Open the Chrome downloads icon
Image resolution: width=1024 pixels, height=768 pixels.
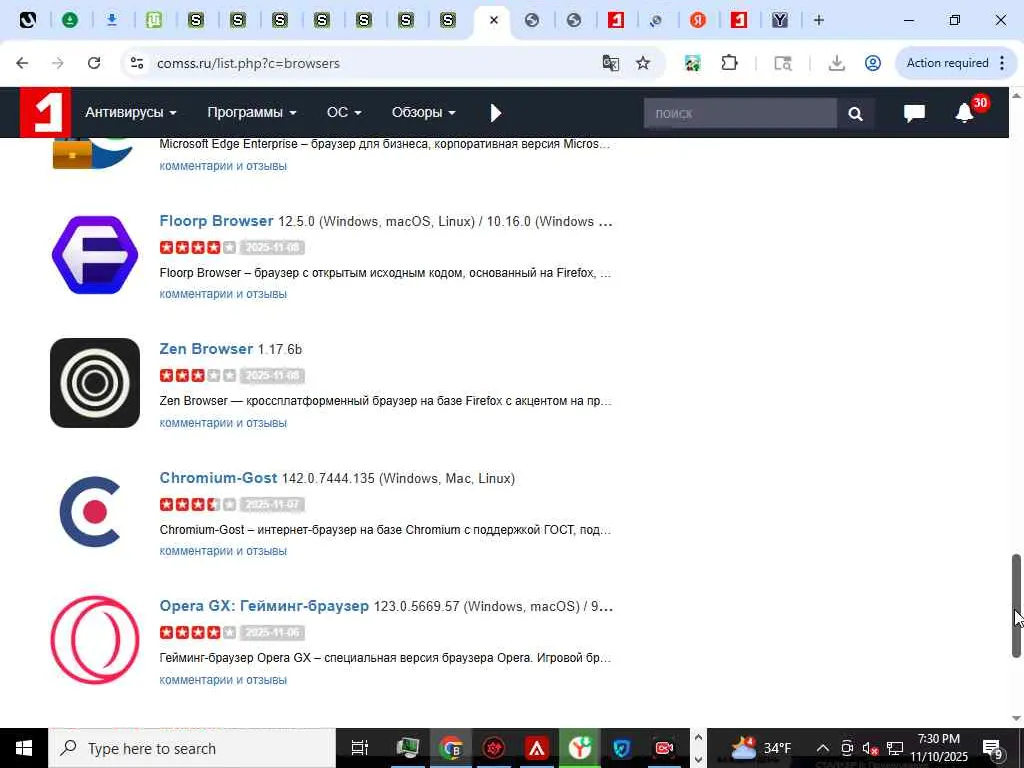tap(837, 63)
